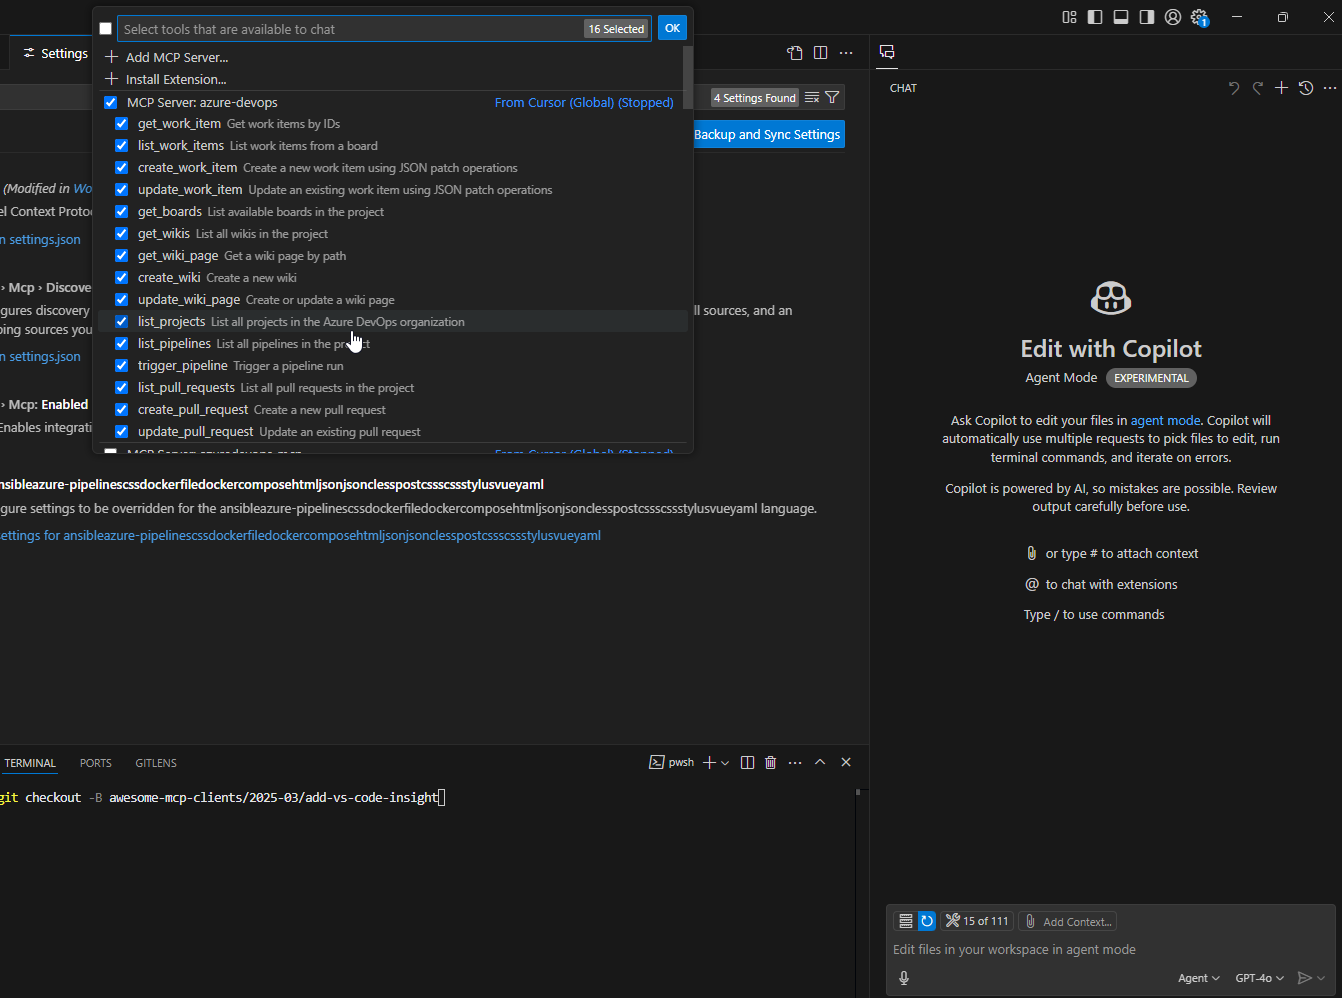Viewport: 1342px width, 998px height.
Task: Uncheck the trigger_pipeline tool
Action: 121,366
